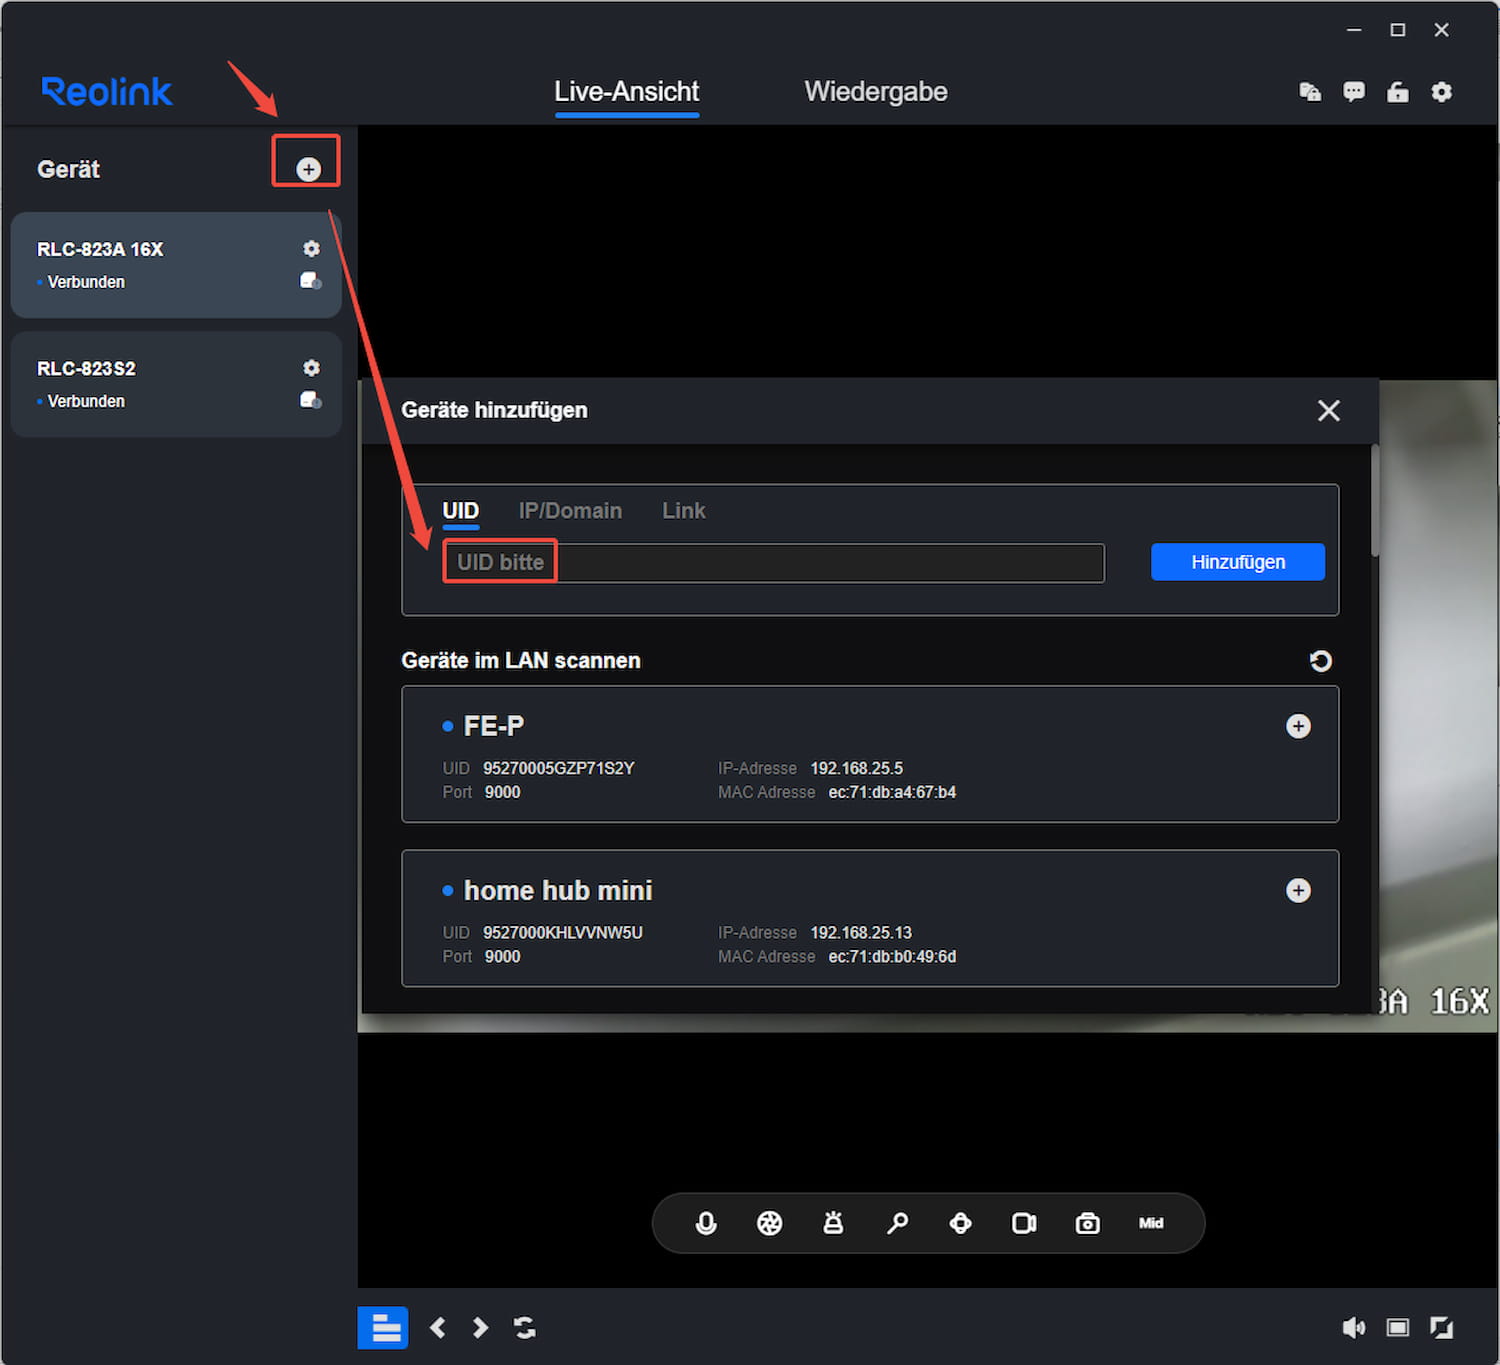Open the language translation icon in header
Viewport: 1500px width, 1365px height.
tap(1310, 92)
